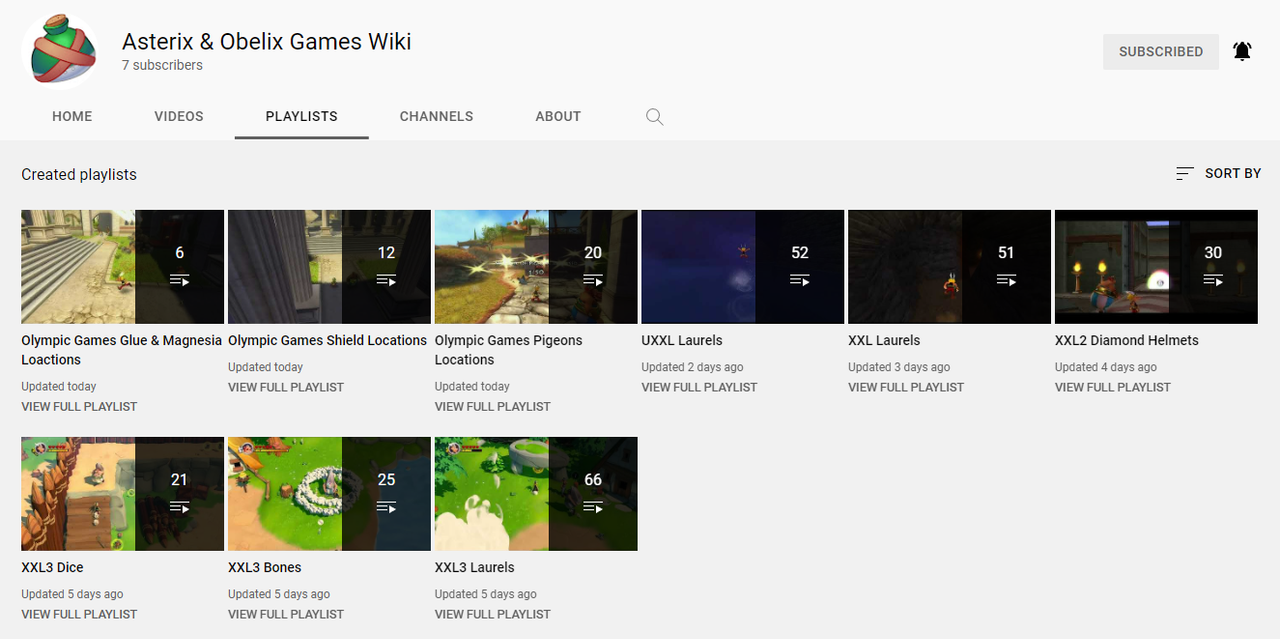Open the XXL3 Bones thumbnail image
This screenshot has width=1280, height=639.
(329, 494)
